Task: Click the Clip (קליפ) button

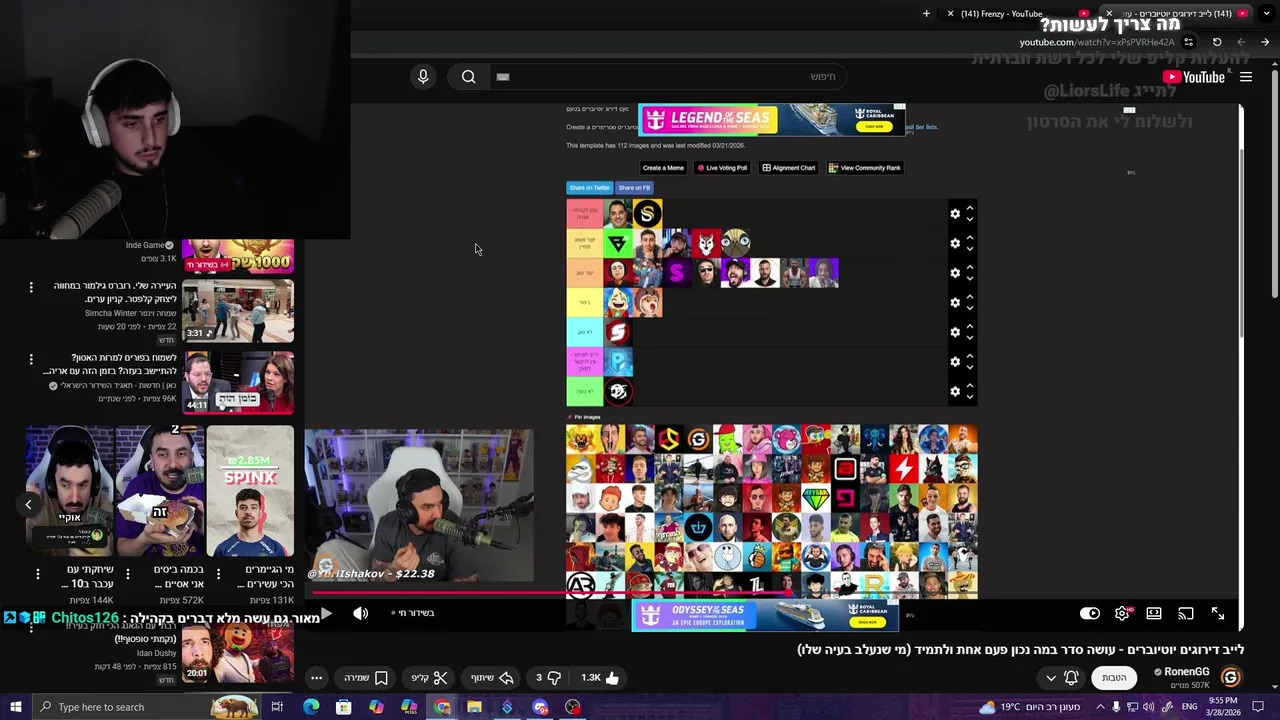Action: [430, 678]
